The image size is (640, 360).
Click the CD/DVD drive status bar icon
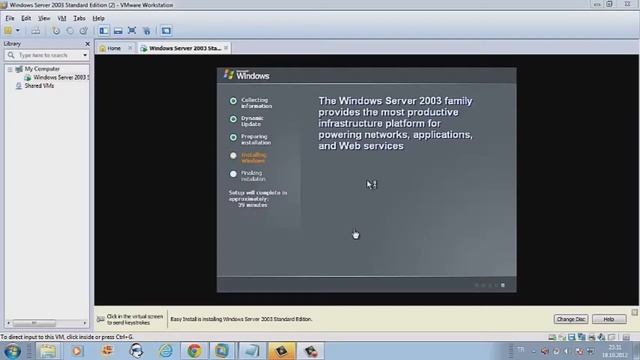(x=562, y=337)
